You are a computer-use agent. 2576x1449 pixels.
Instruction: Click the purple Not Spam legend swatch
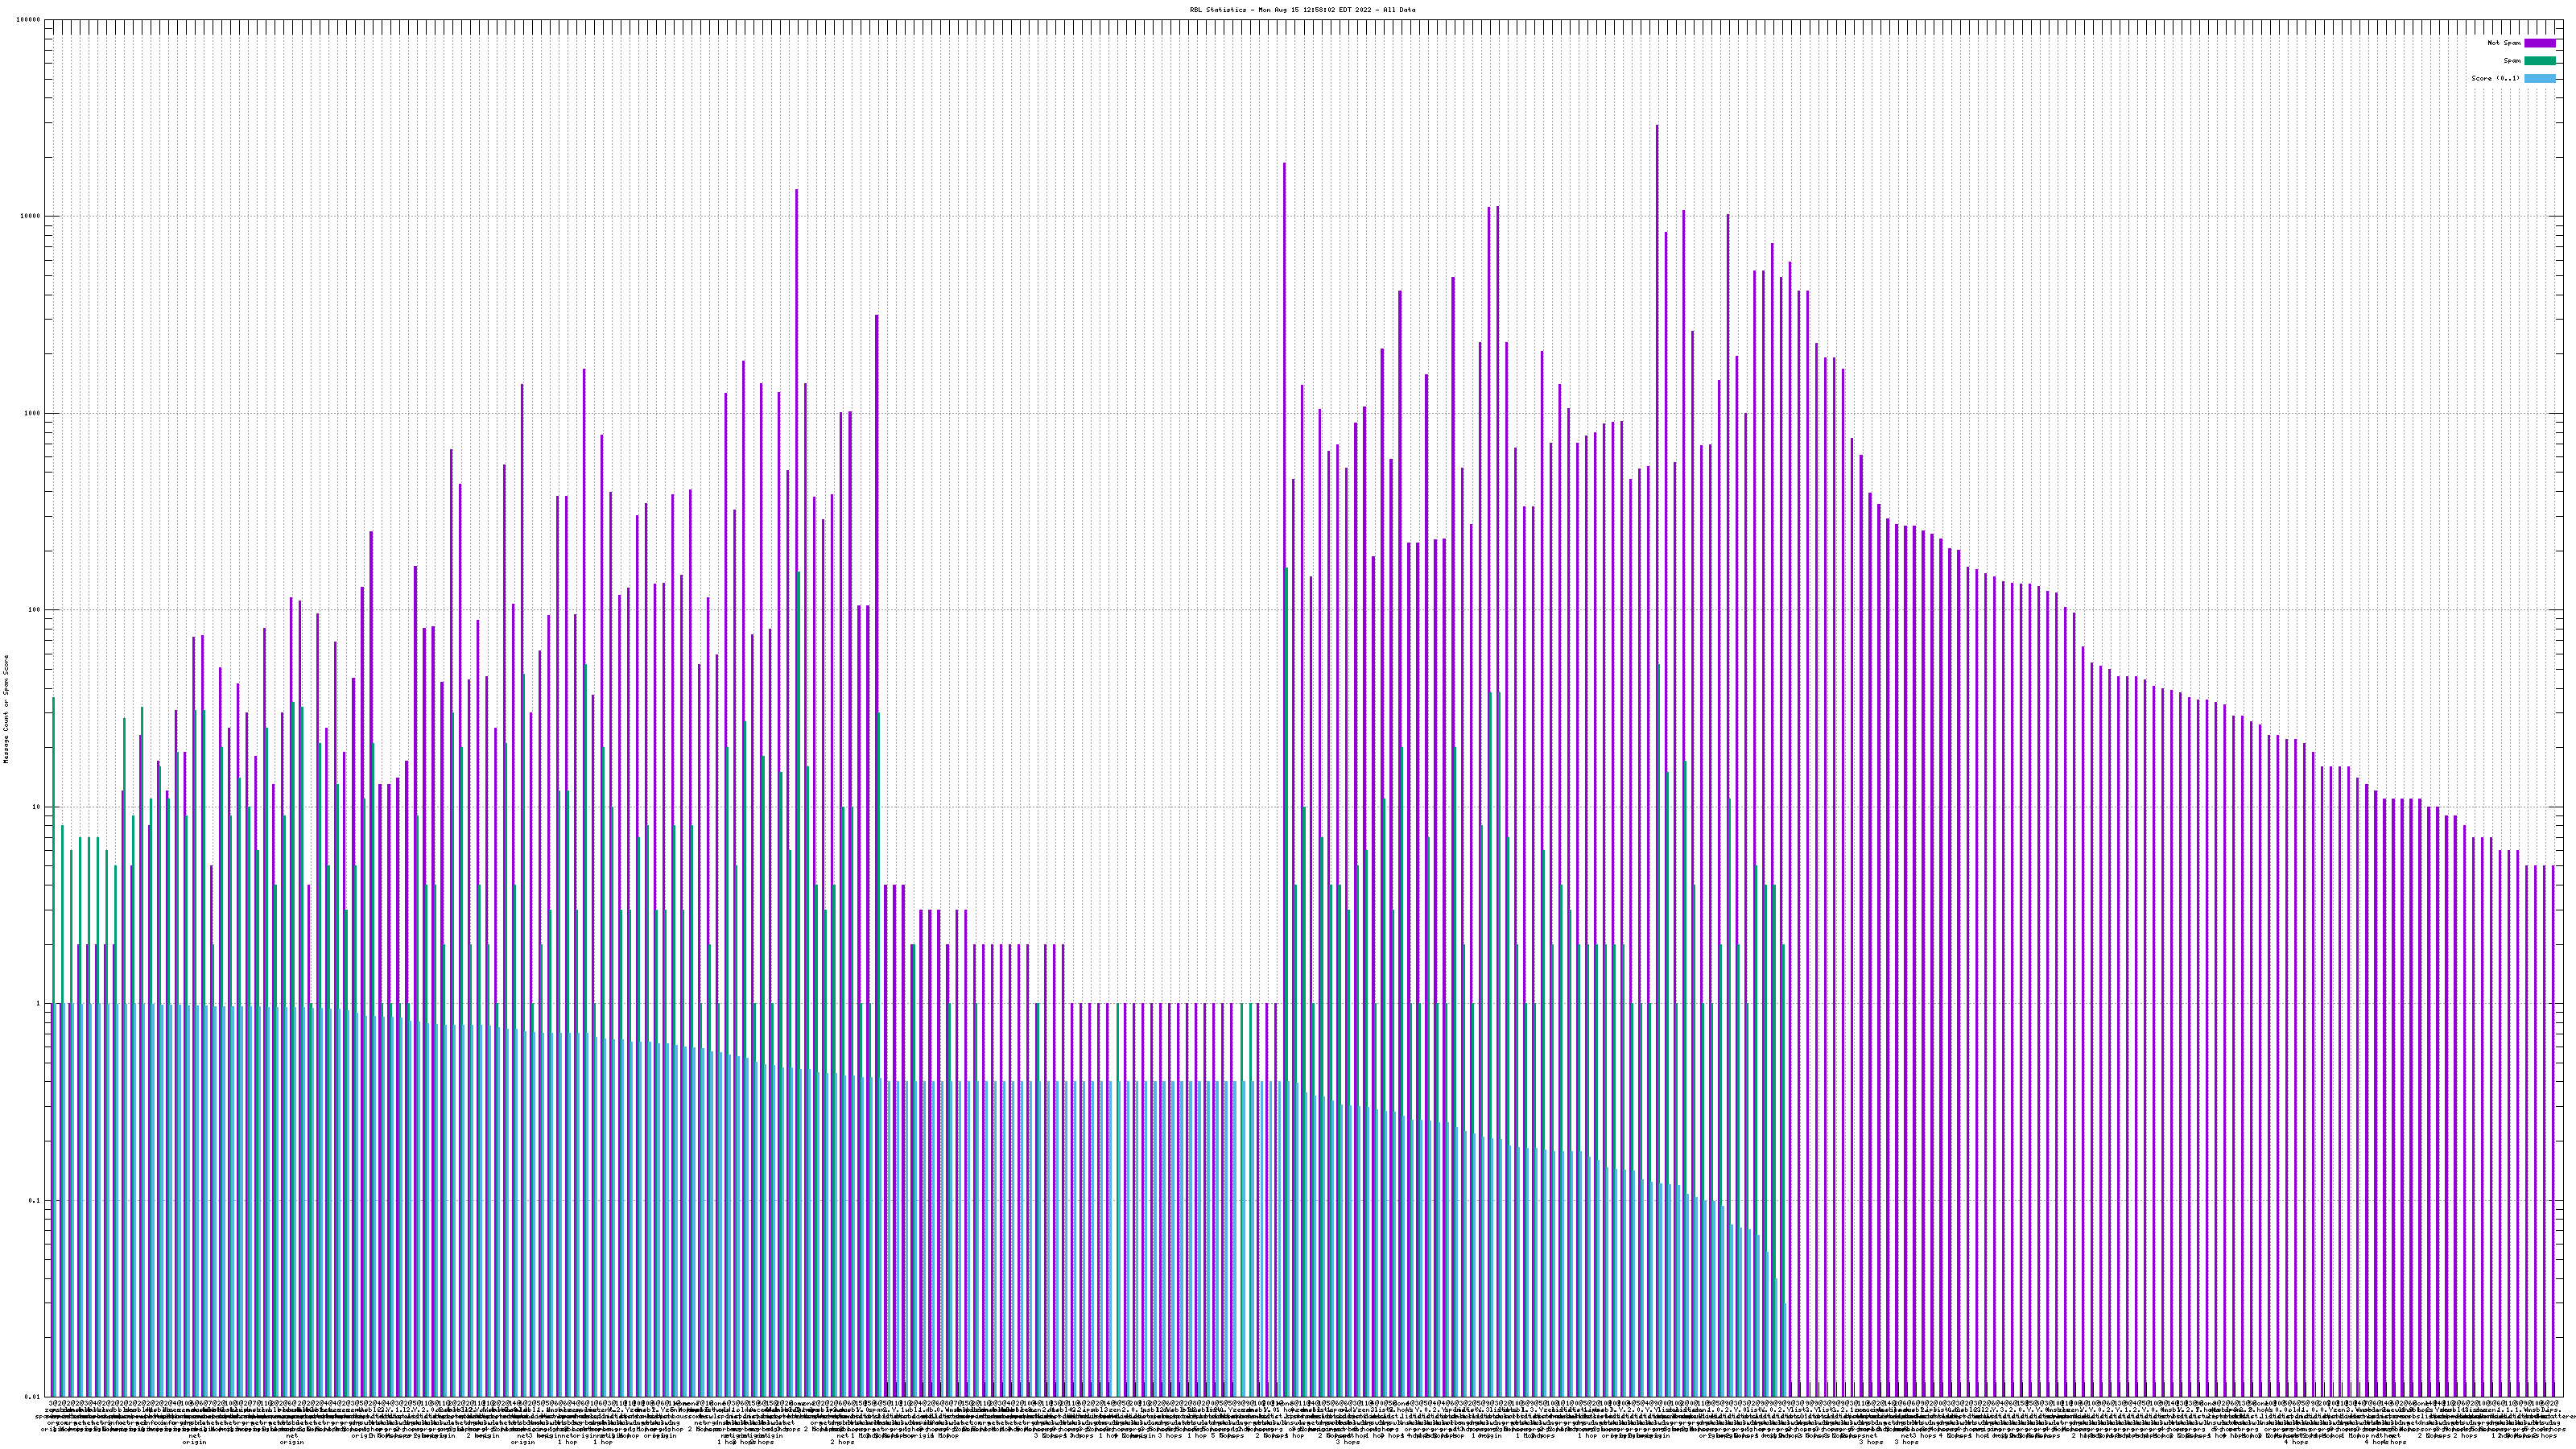pos(2539,43)
